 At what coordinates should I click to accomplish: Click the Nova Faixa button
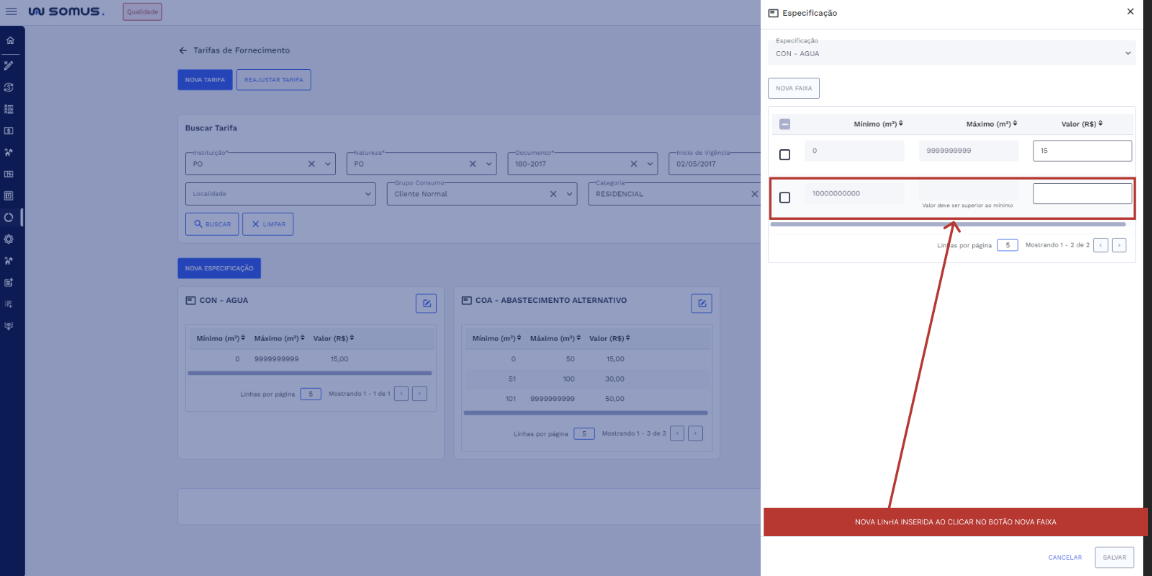tap(794, 88)
